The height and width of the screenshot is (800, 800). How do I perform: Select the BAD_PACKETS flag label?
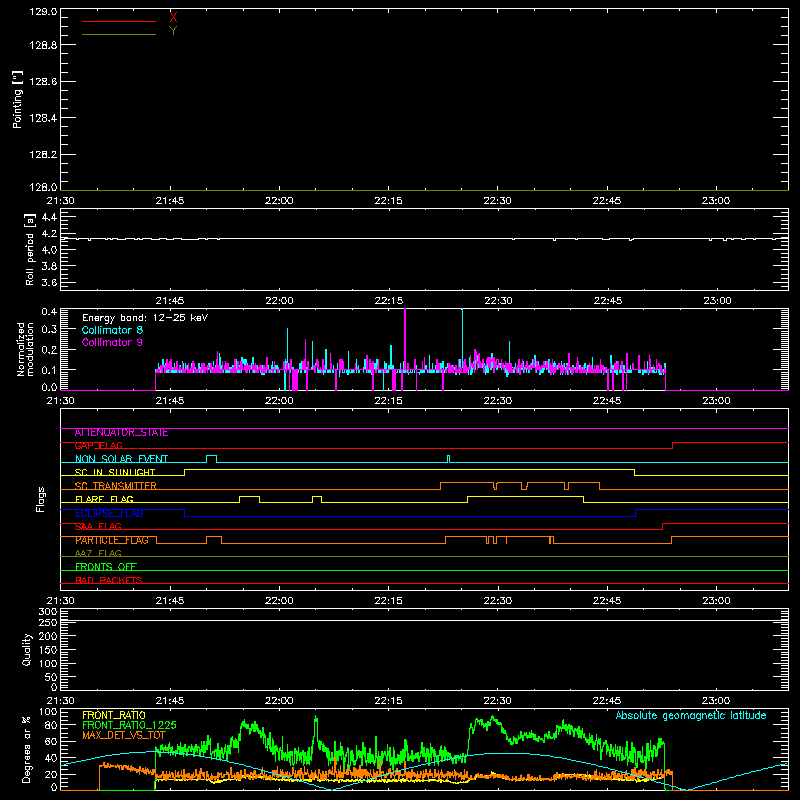109,580
